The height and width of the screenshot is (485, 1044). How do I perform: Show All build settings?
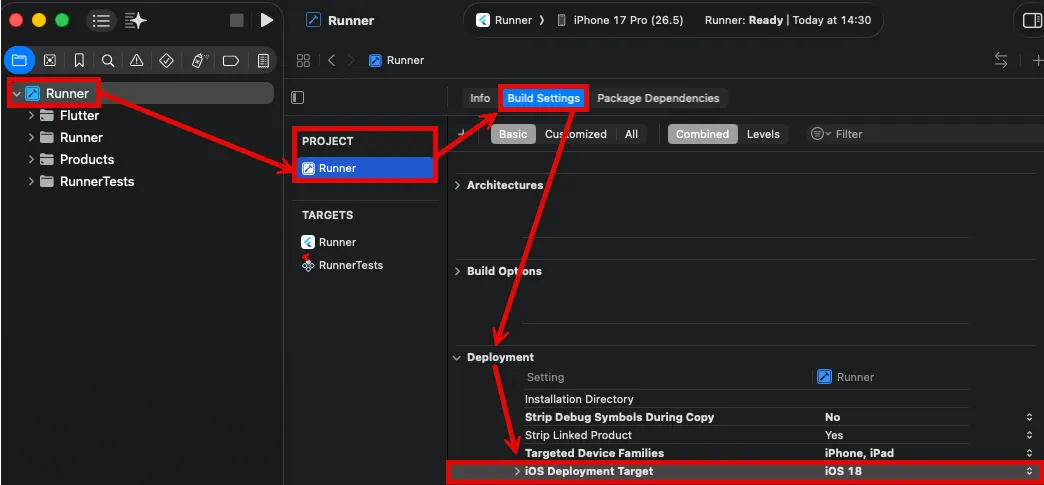(x=631, y=134)
